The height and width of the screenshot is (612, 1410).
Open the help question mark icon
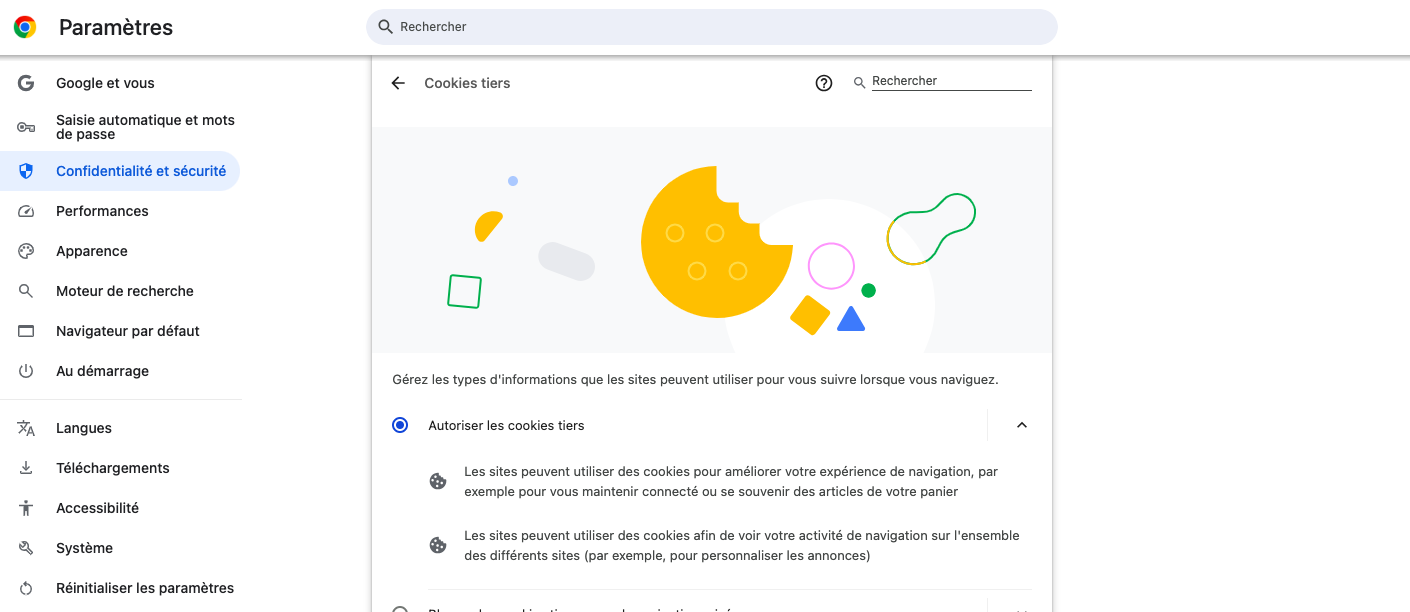point(824,83)
